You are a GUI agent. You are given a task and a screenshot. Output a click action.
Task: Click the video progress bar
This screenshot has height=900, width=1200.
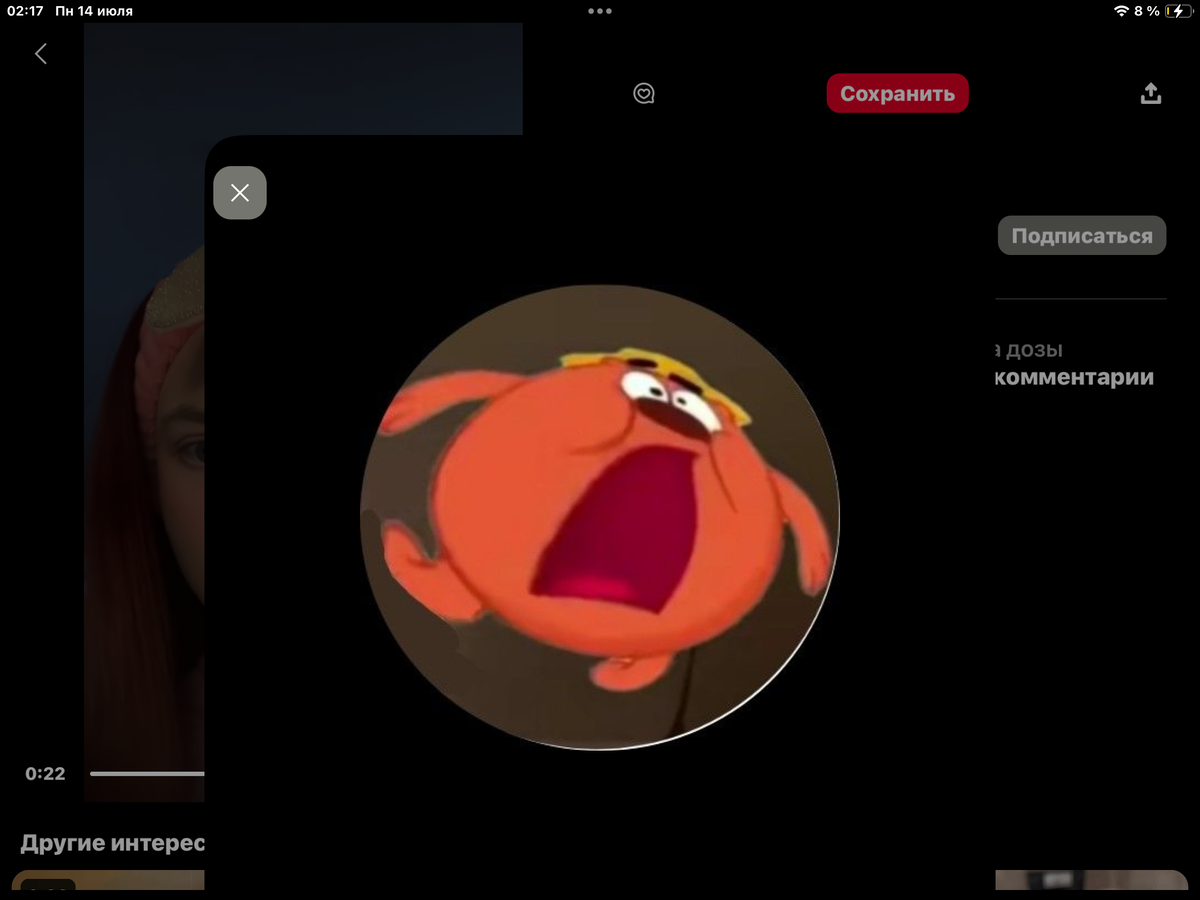tap(147, 773)
